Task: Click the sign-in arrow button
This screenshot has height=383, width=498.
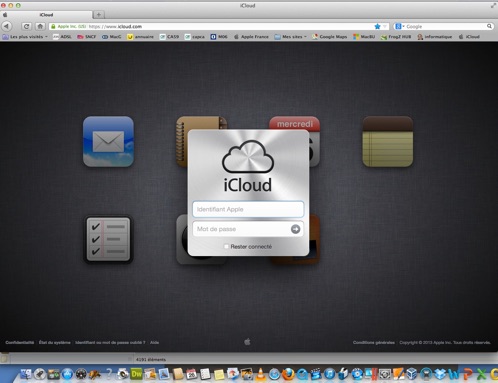Action: point(295,229)
